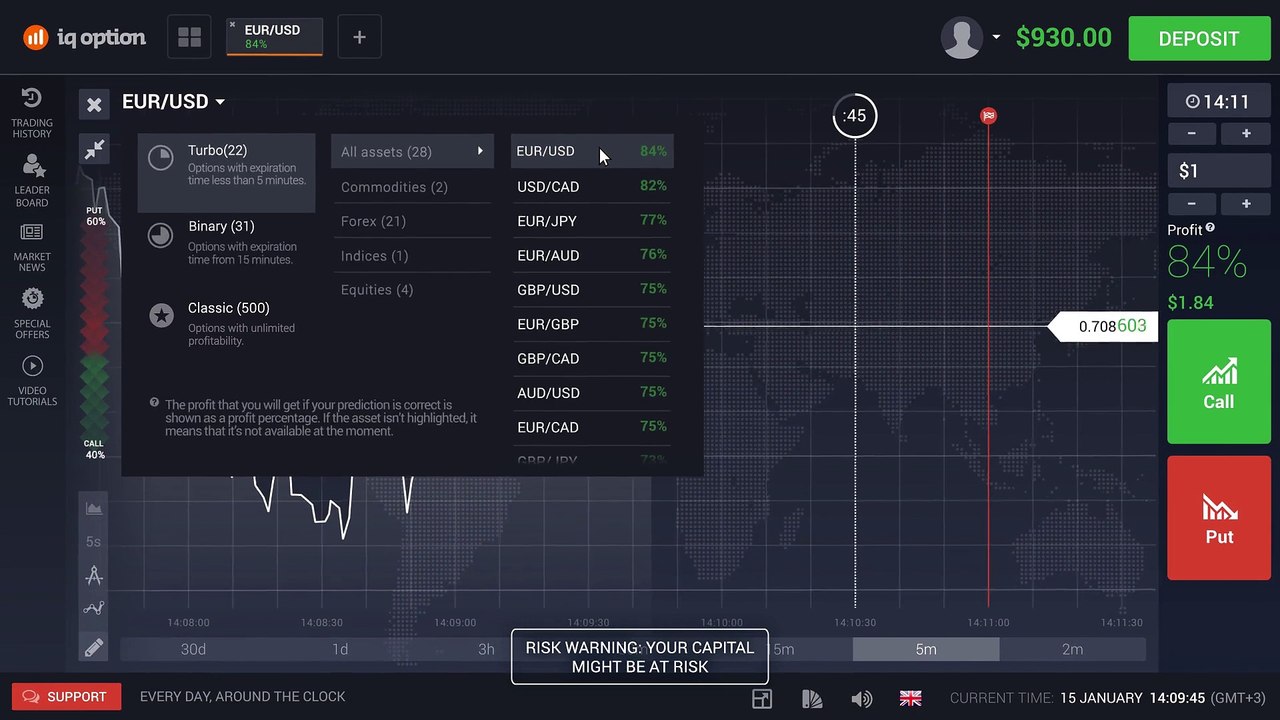Open Video Tutorials in the sidebar
Image resolution: width=1280 pixels, height=720 pixels.
(x=32, y=381)
